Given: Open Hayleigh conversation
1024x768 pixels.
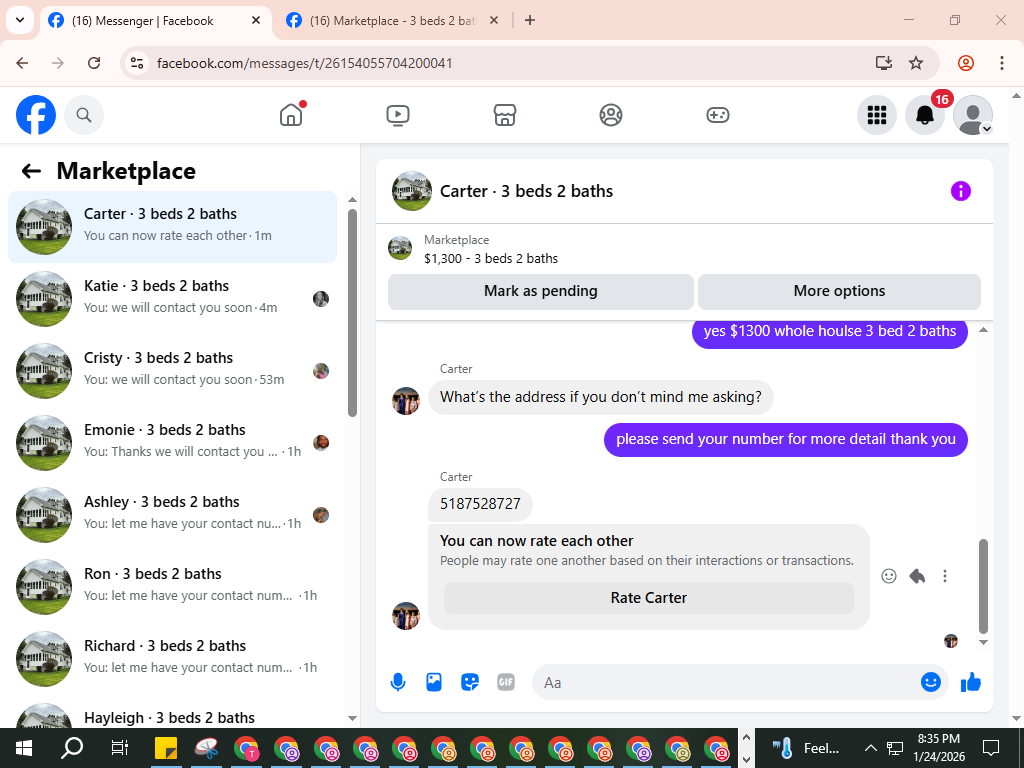Looking at the screenshot, I should pyautogui.click(x=172, y=714).
